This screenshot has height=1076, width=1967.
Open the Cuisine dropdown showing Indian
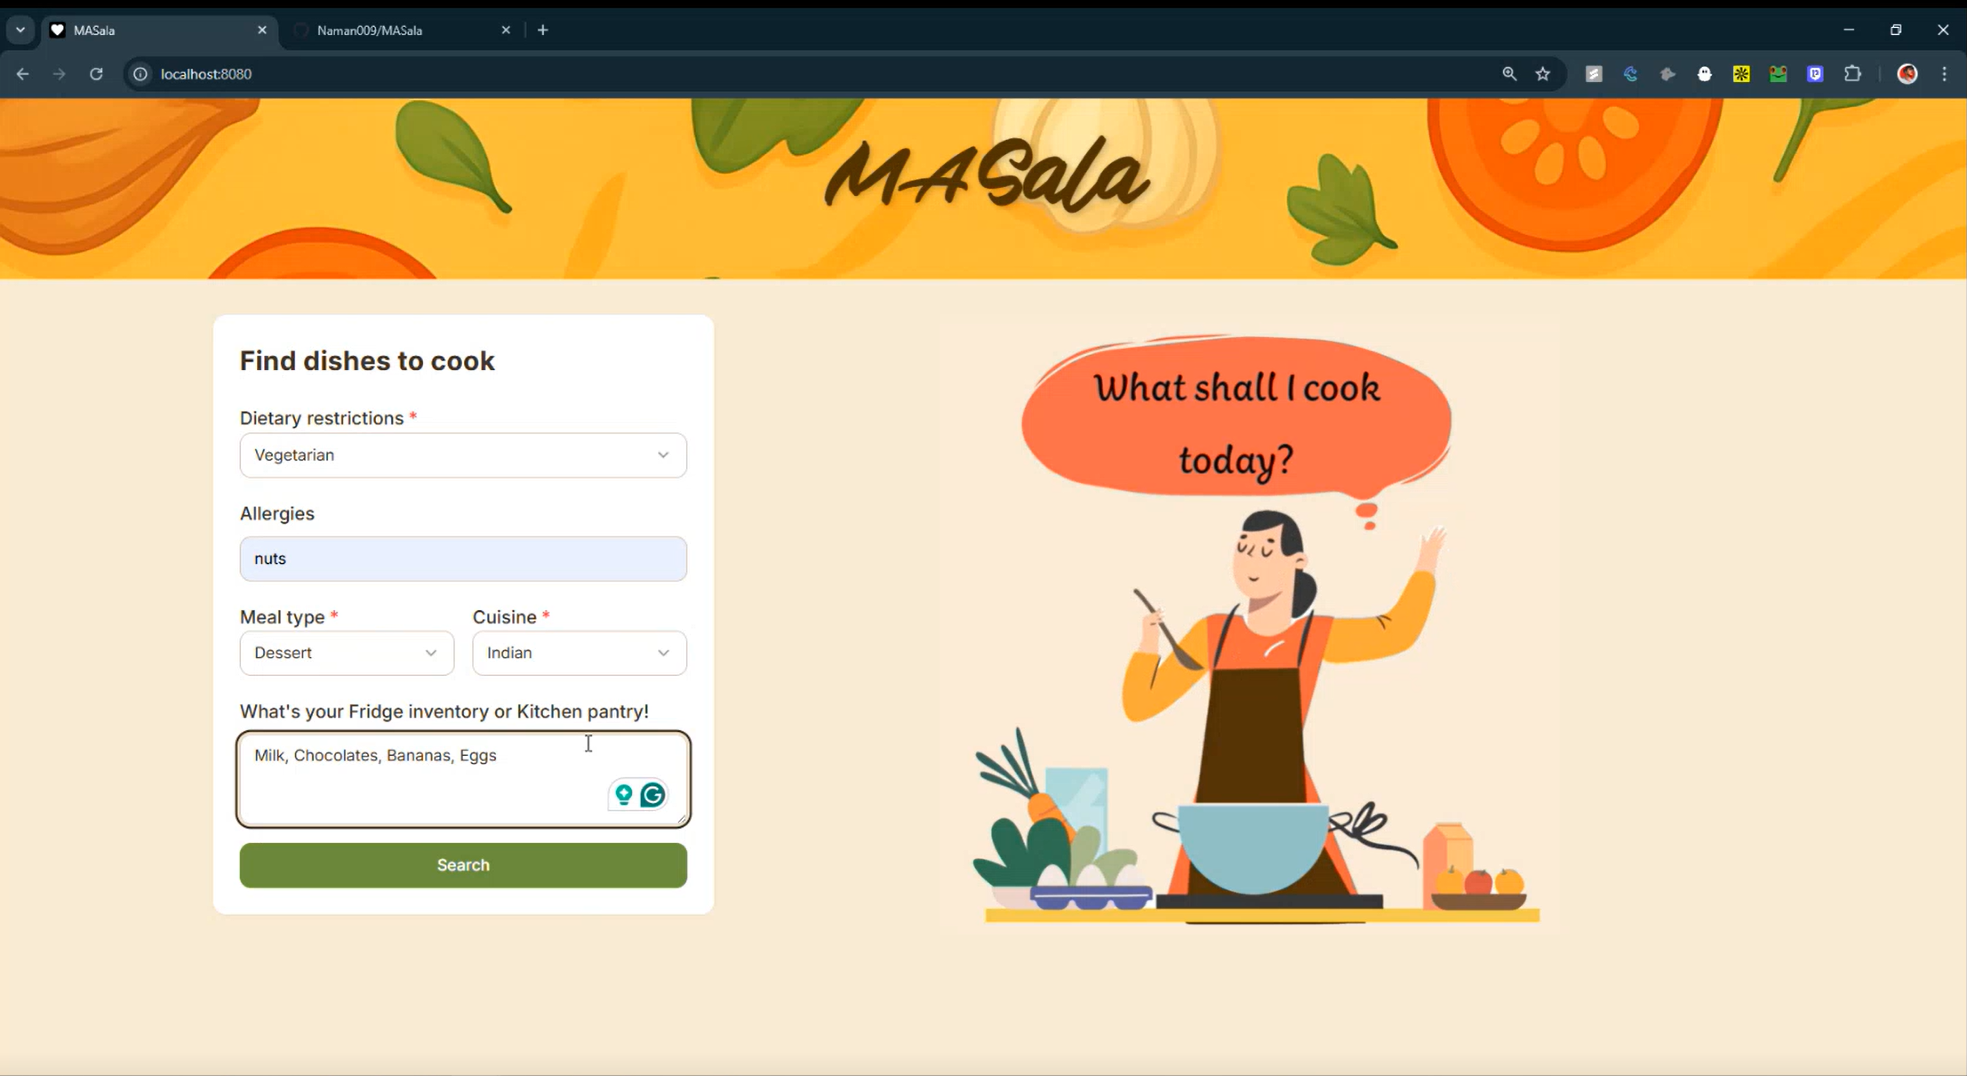tap(580, 653)
